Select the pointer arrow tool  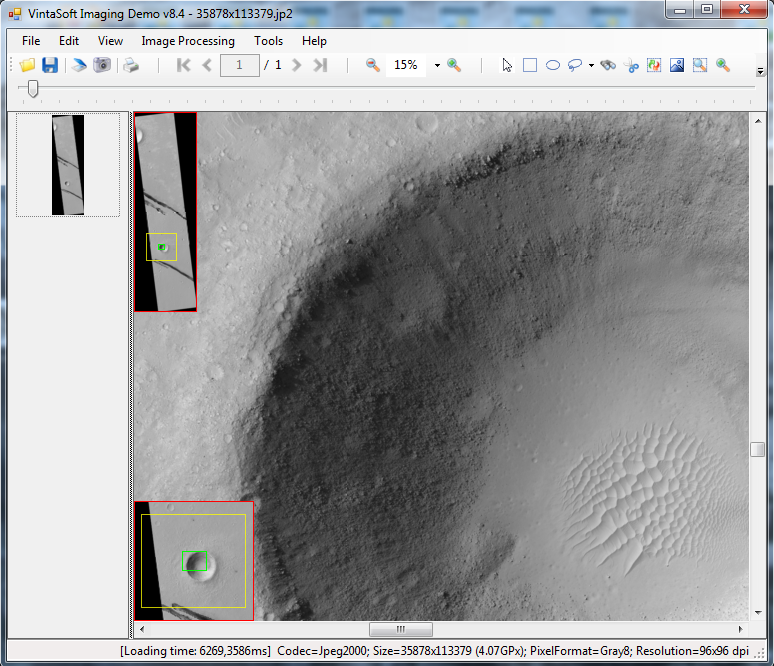[x=508, y=65]
